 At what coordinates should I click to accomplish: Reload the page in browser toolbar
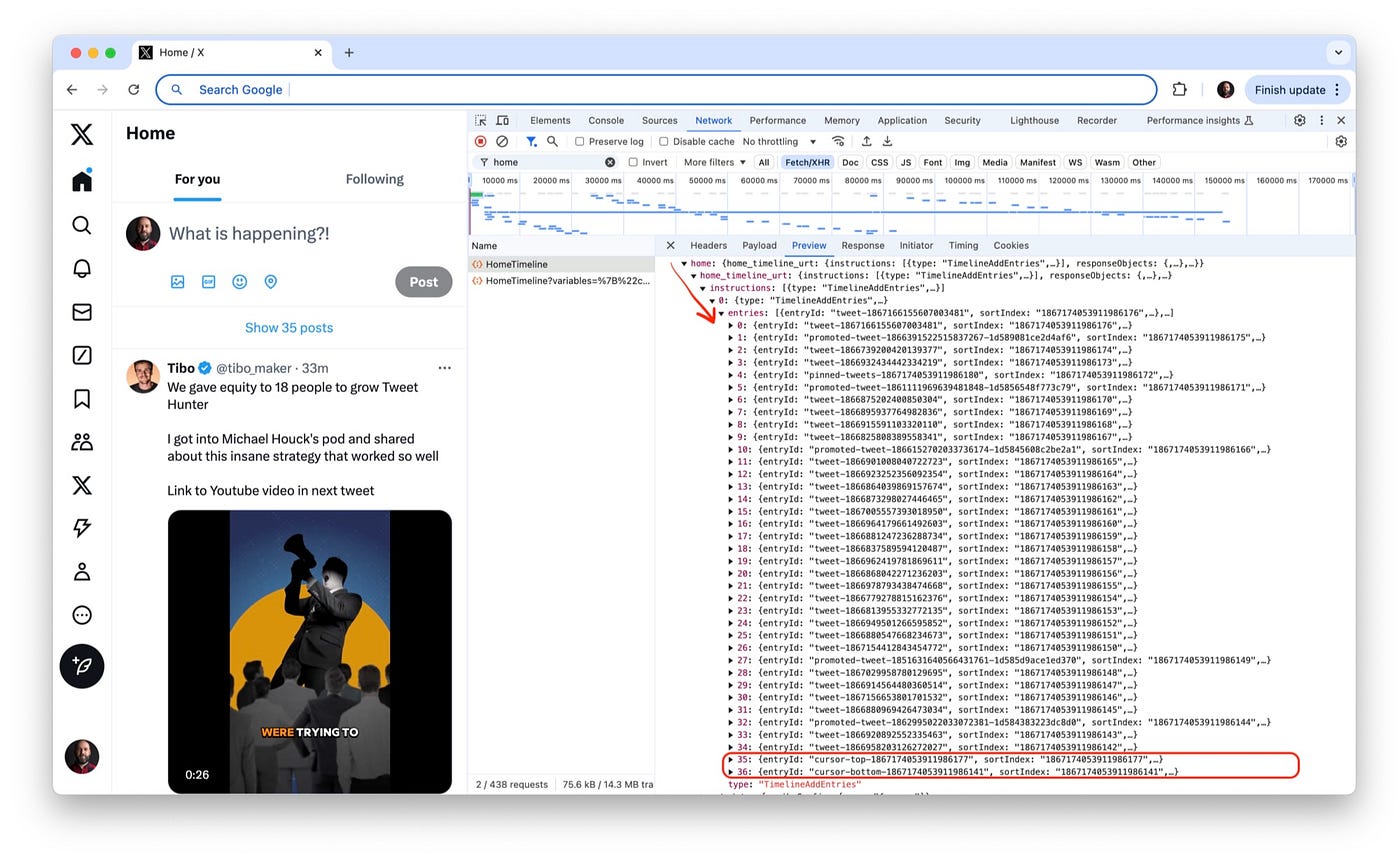(x=133, y=89)
